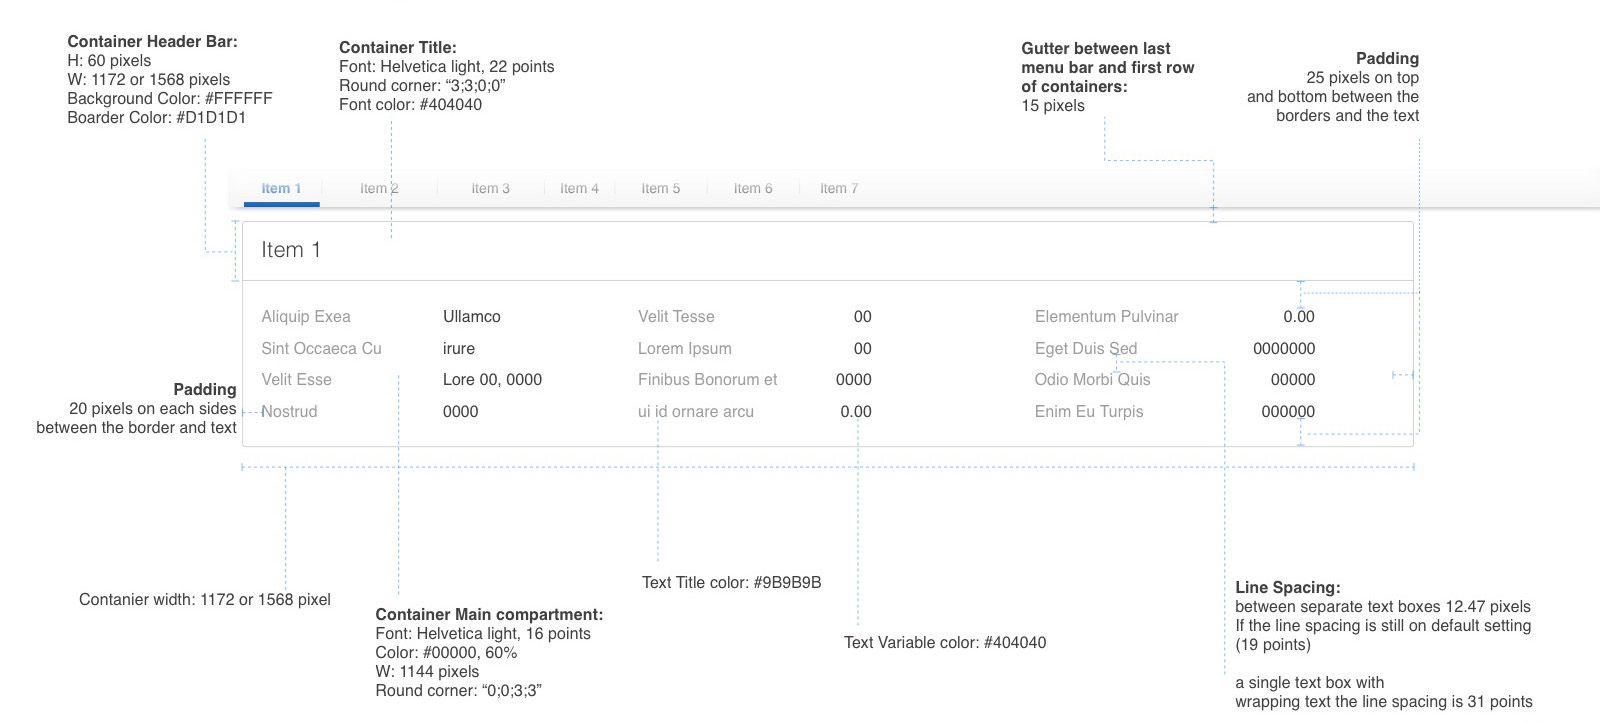Go to the Item 4 tab
The width and height of the screenshot is (1600, 722).
[x=579, y=188]
